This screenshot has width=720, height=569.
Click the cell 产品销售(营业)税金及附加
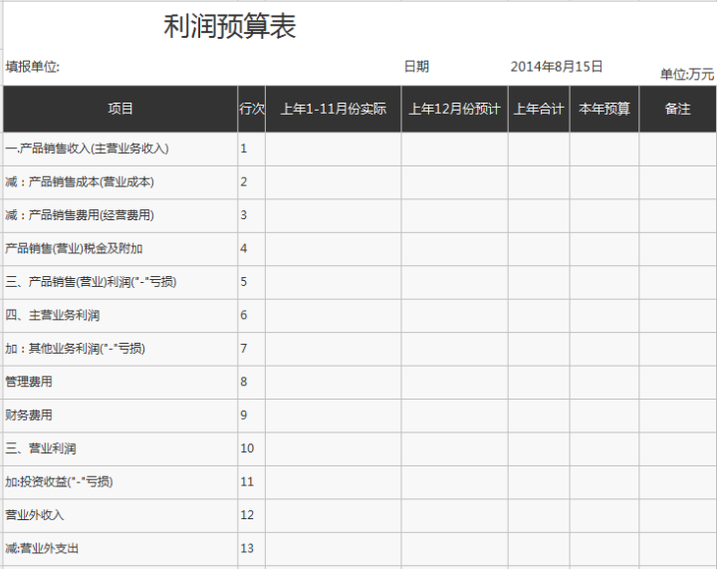120,249
